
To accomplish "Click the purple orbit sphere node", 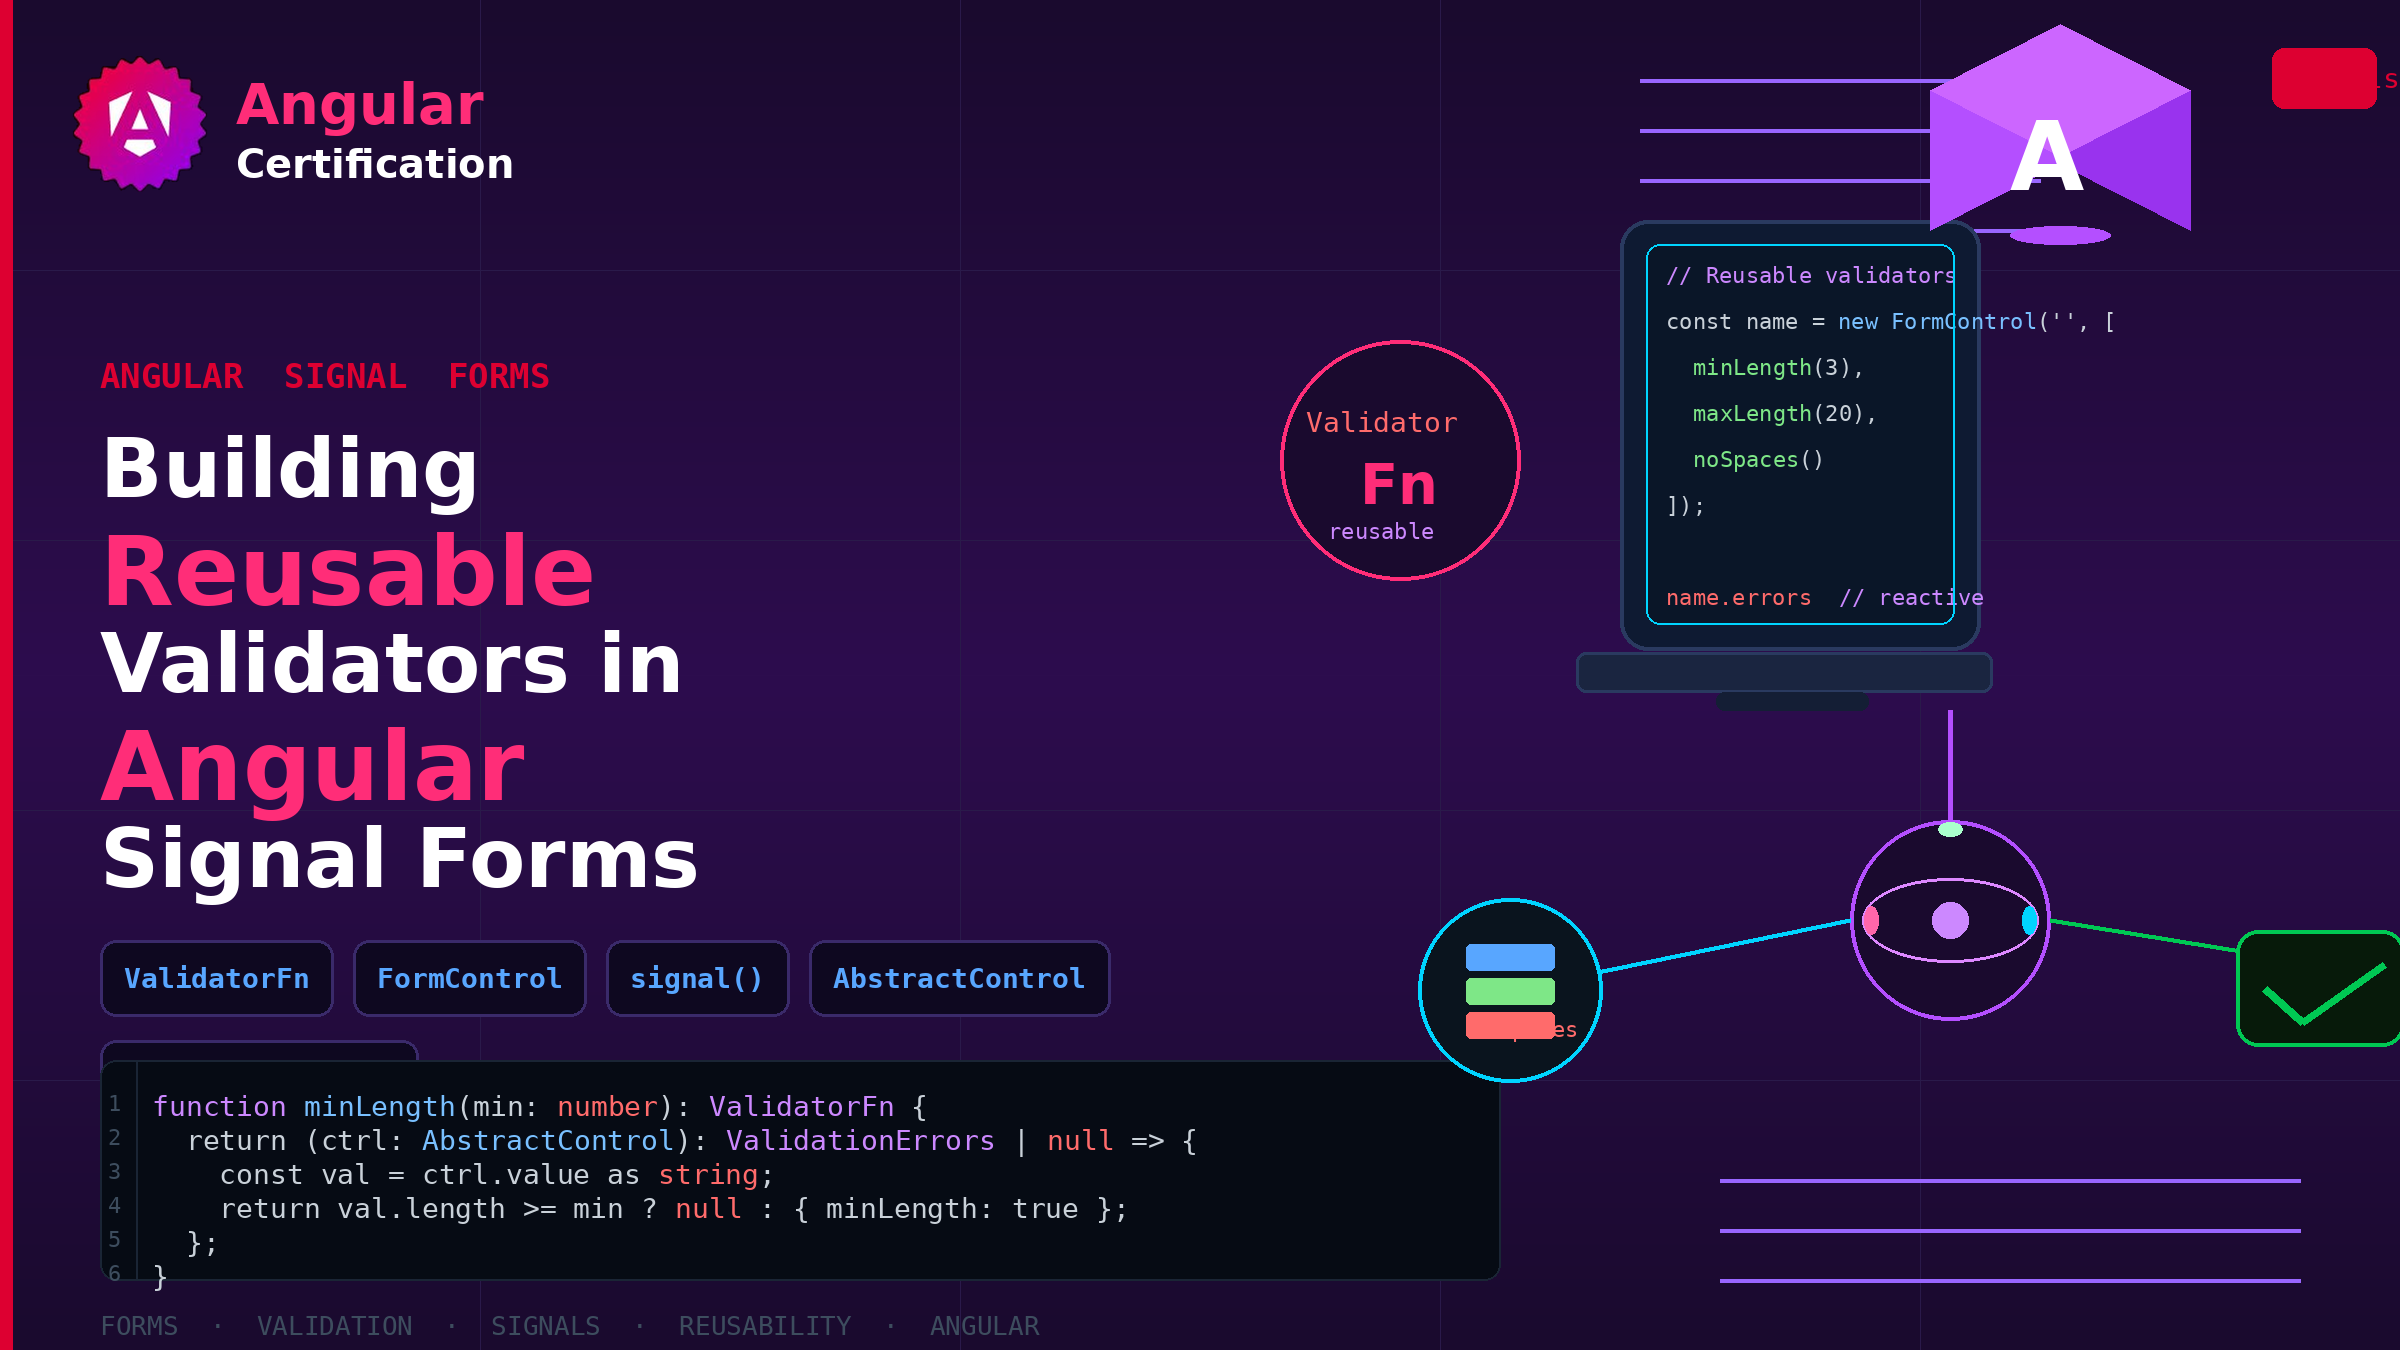I will pyautogui.click(x=1950, y=920).
